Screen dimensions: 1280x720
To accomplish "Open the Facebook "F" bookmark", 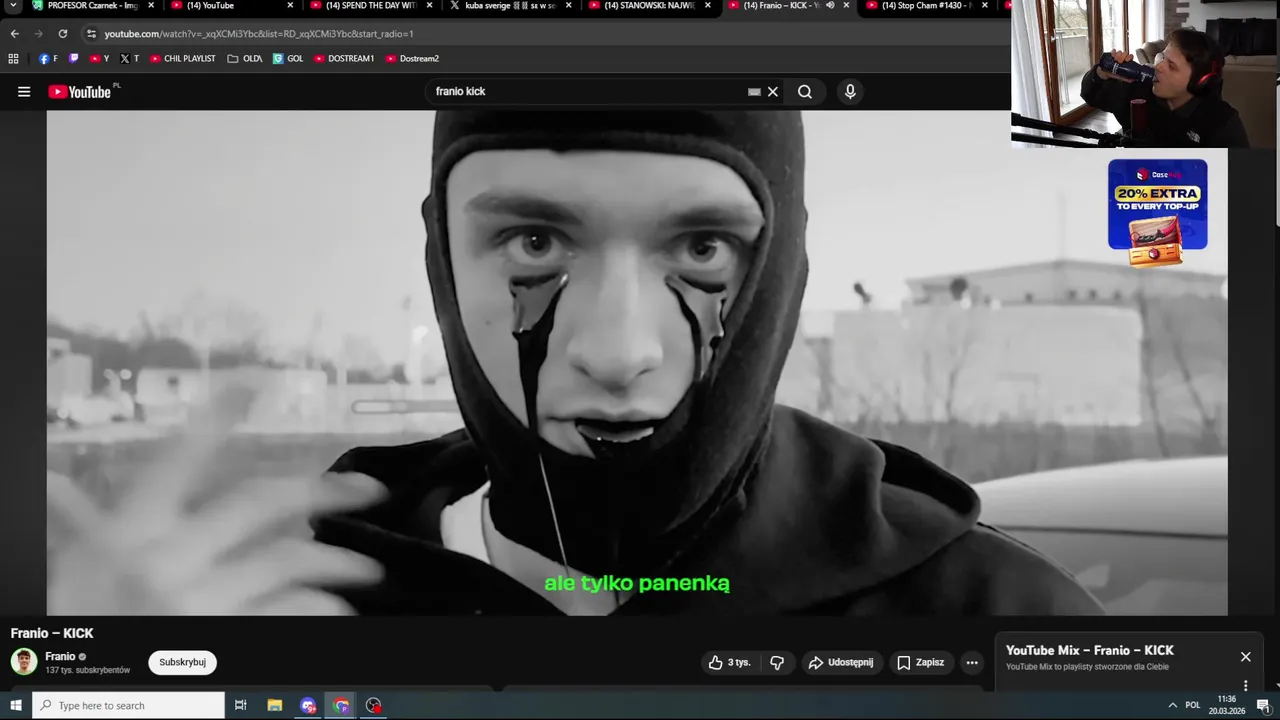I will click(x=48, y=59).
